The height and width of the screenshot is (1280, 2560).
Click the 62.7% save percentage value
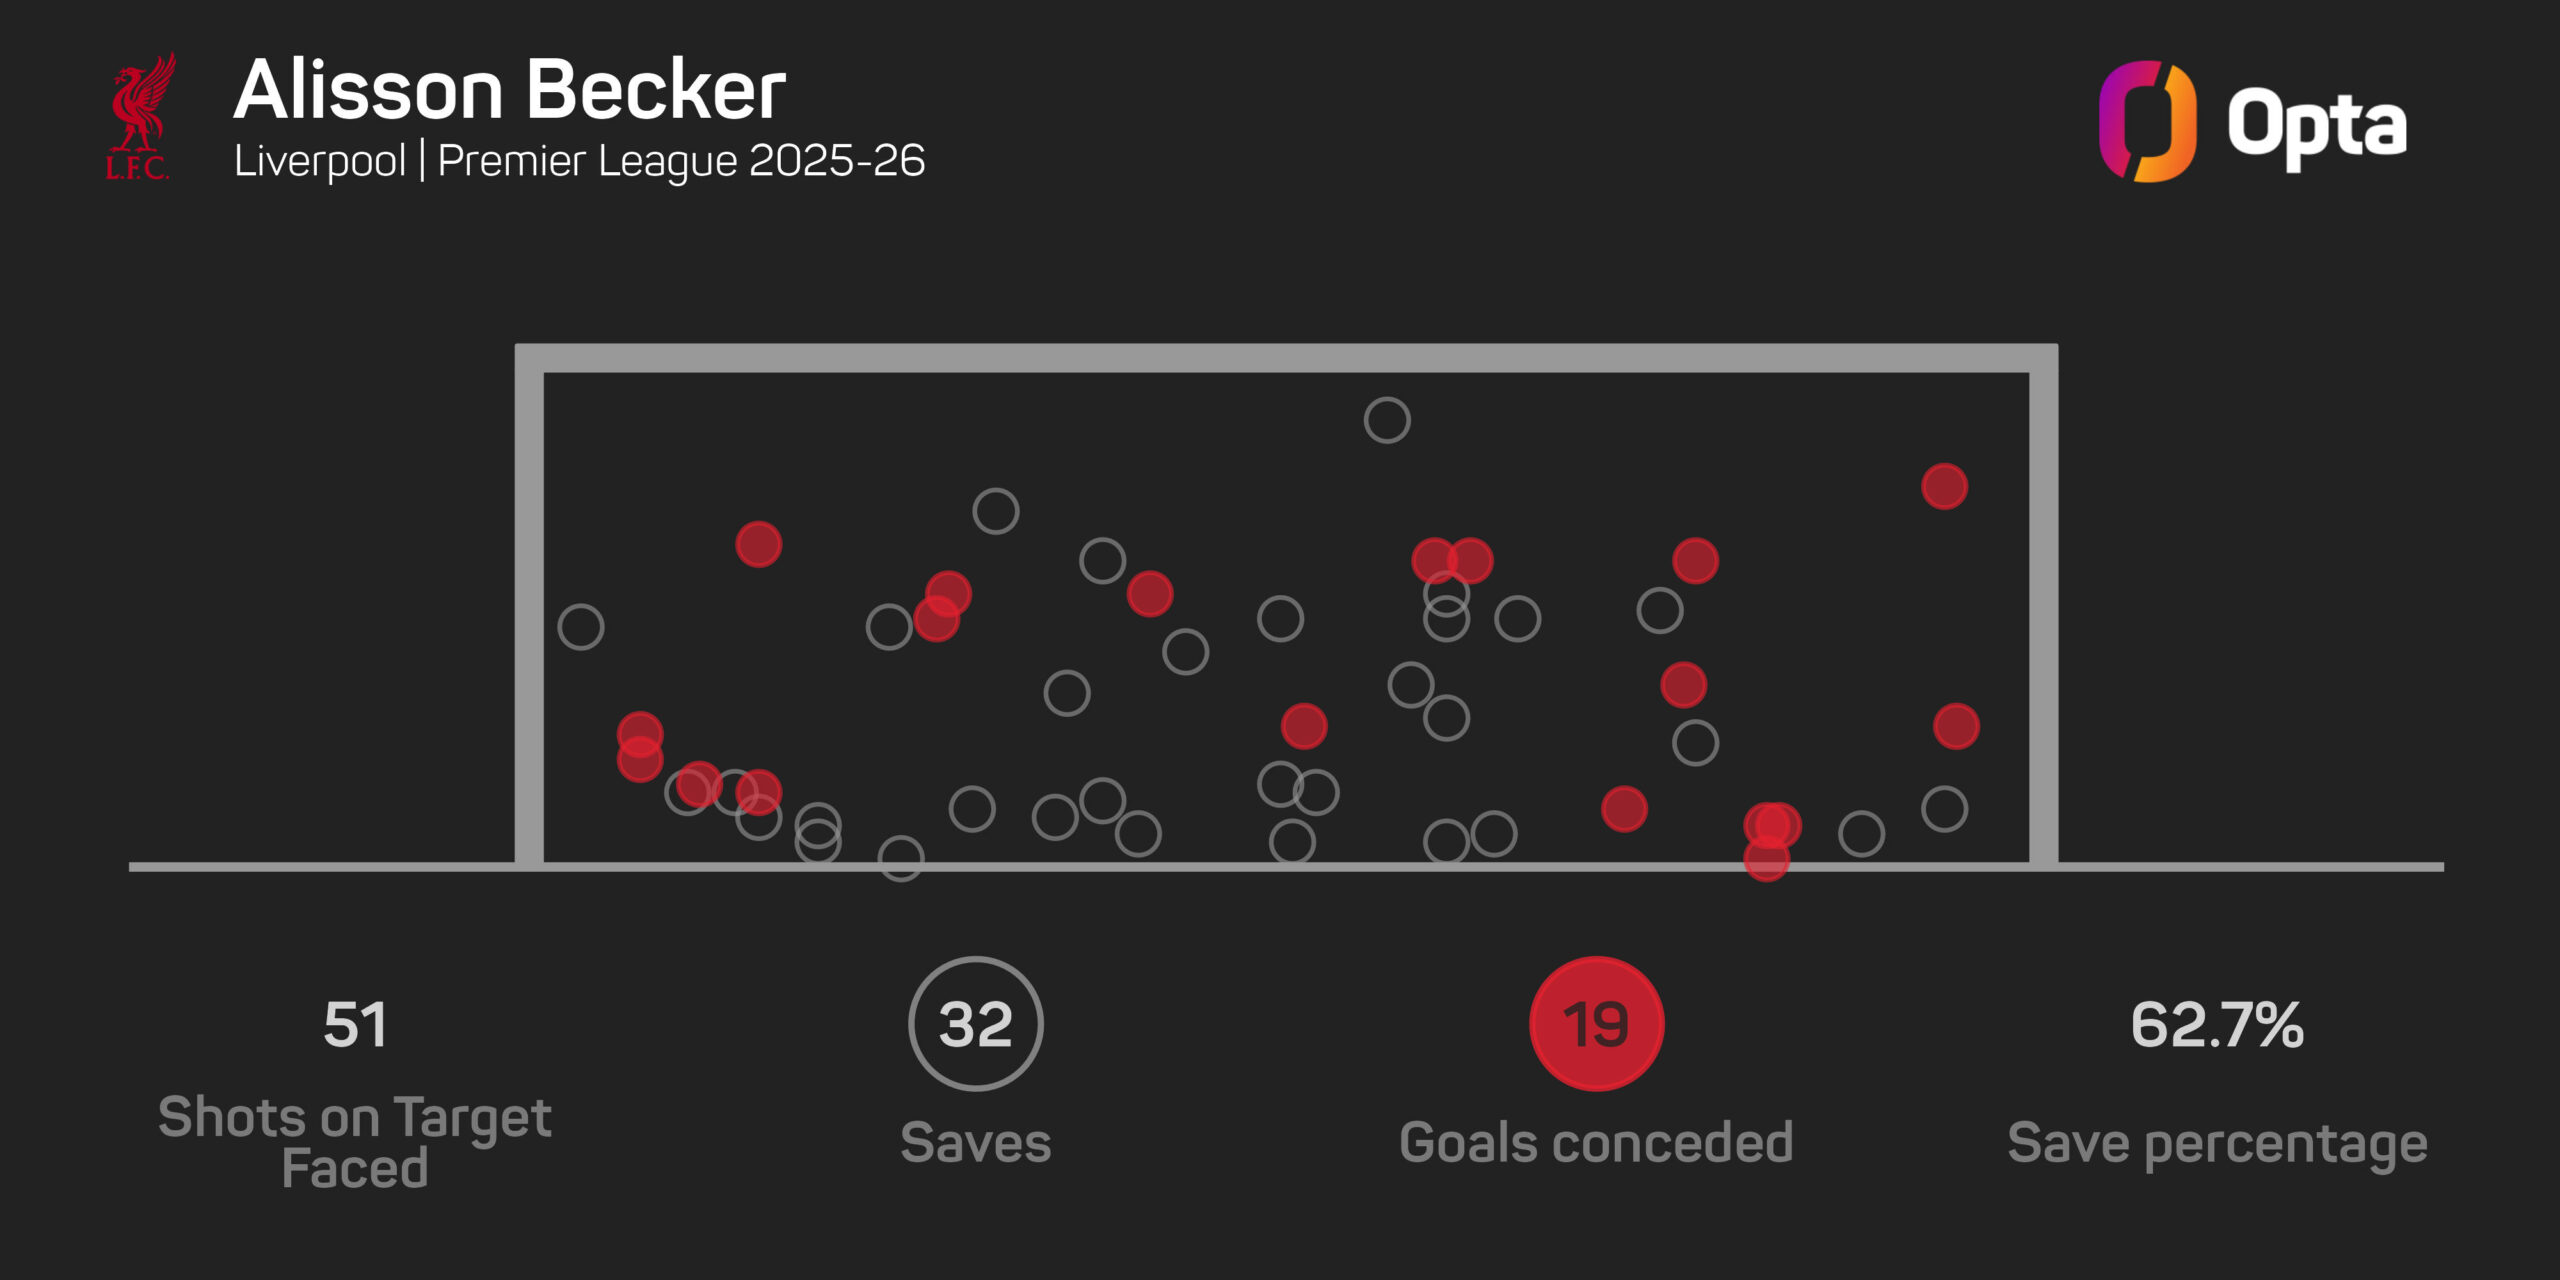[x=2217, y=1025]
